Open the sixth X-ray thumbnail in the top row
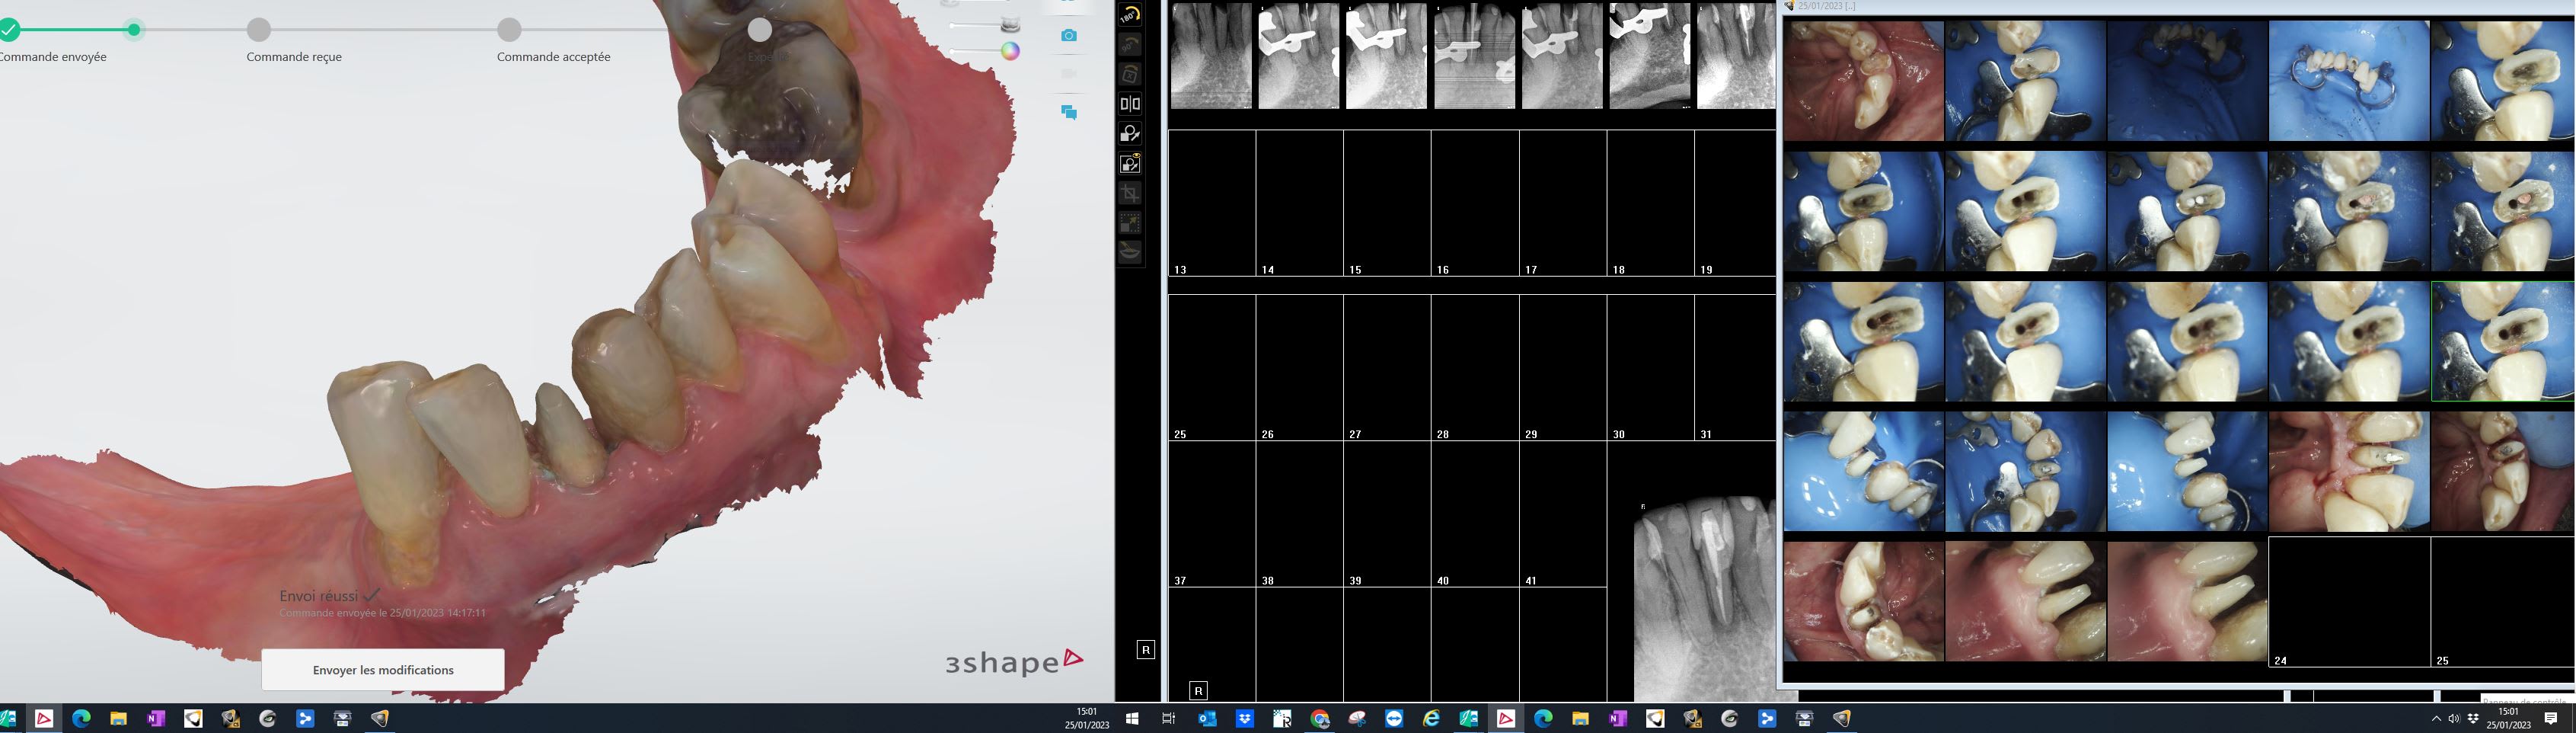This screenshot has width=2576, height=733. click(1650, 56)
